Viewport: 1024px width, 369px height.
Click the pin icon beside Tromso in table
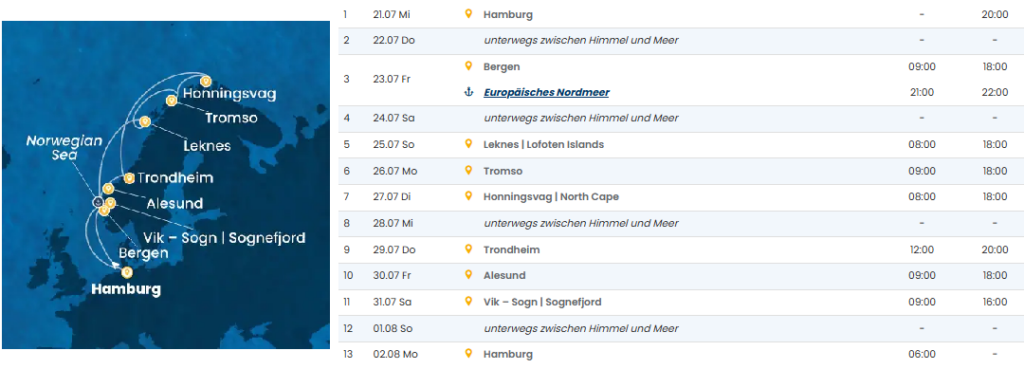[x=468, y=170]
